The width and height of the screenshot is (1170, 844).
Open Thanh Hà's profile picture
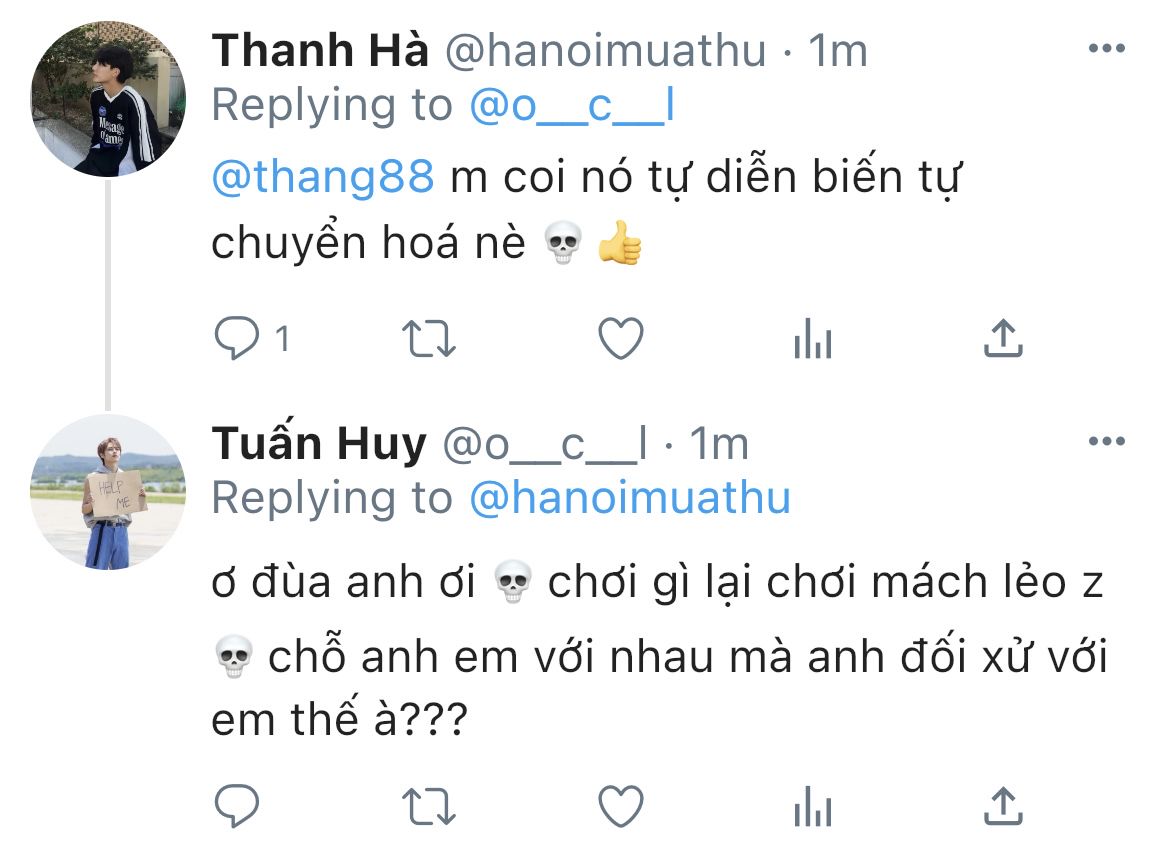click(108, 100)
